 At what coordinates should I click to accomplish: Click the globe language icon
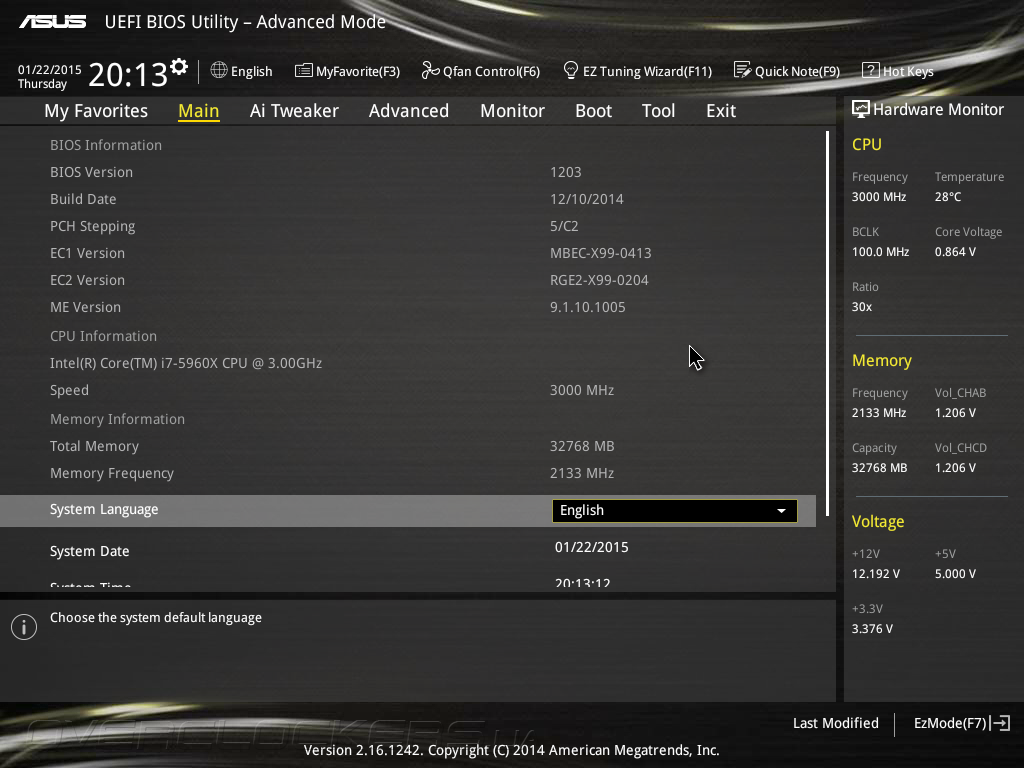click(219, 70)
